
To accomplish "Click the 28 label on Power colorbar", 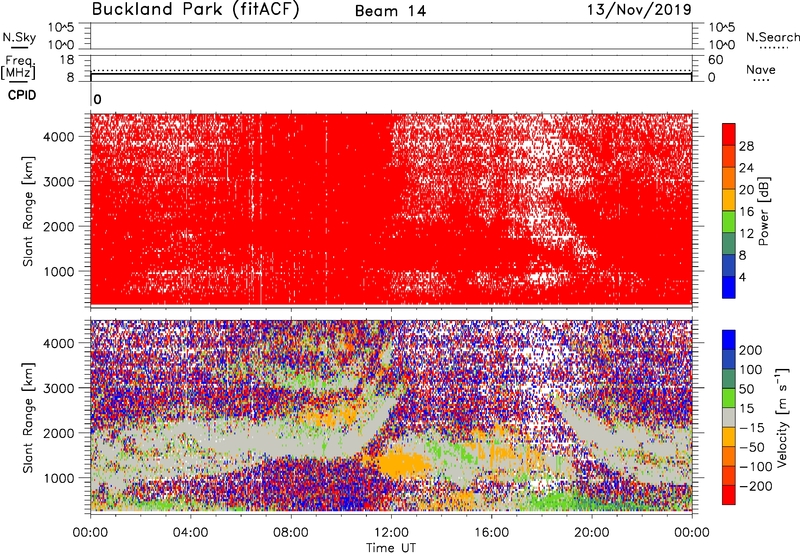I will pyautogui.click(x=746, y=146).
